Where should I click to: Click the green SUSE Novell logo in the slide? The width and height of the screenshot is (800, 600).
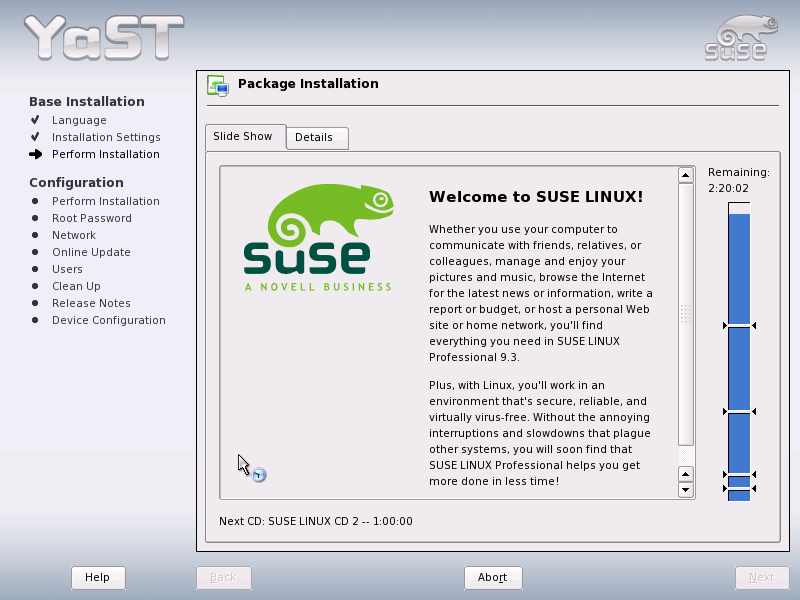(x=318, y=237)
